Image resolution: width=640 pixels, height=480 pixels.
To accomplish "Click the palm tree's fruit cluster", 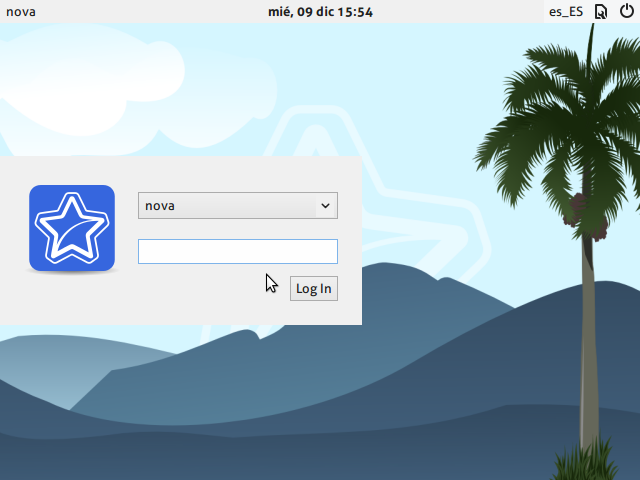I will (577, 211).
